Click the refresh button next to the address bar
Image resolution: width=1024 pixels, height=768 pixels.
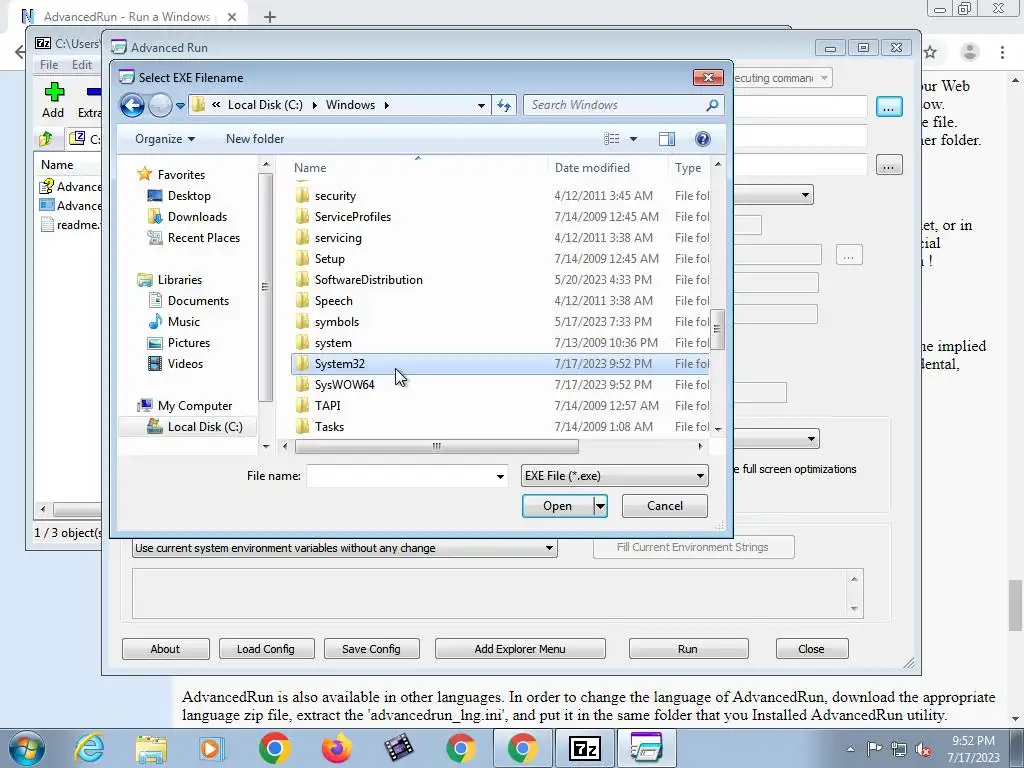coord(504,105)
